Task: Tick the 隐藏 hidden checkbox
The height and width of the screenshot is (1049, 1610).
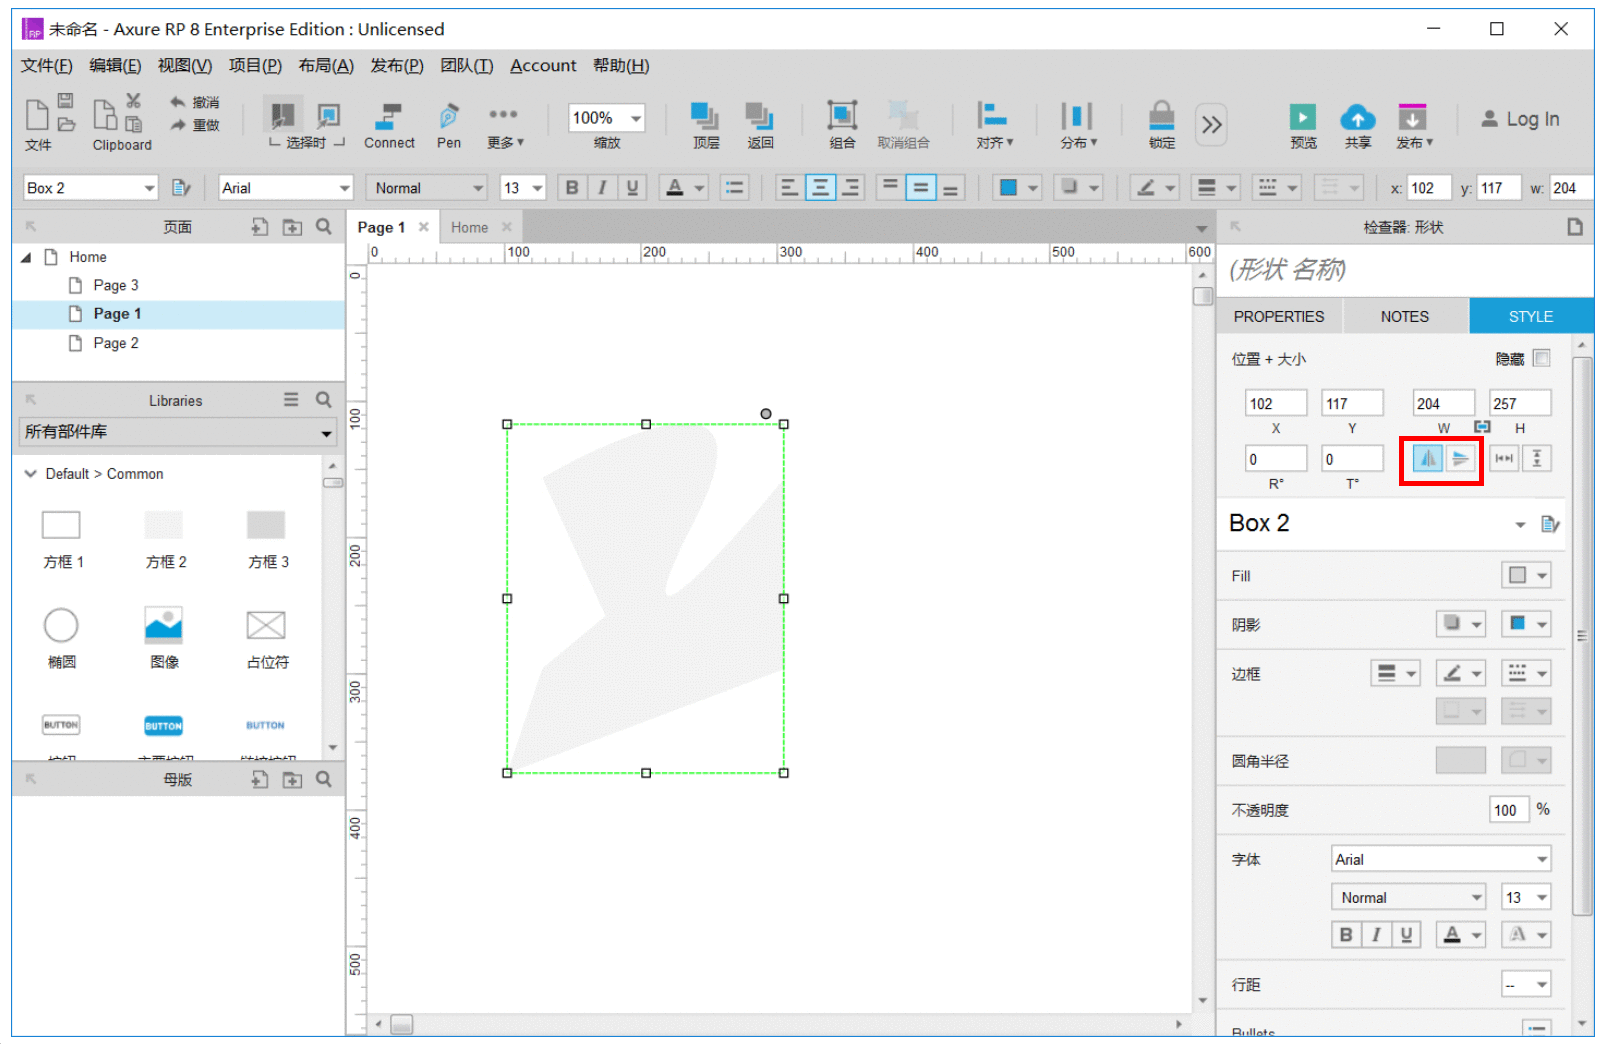Action: tap(1541, 358)
